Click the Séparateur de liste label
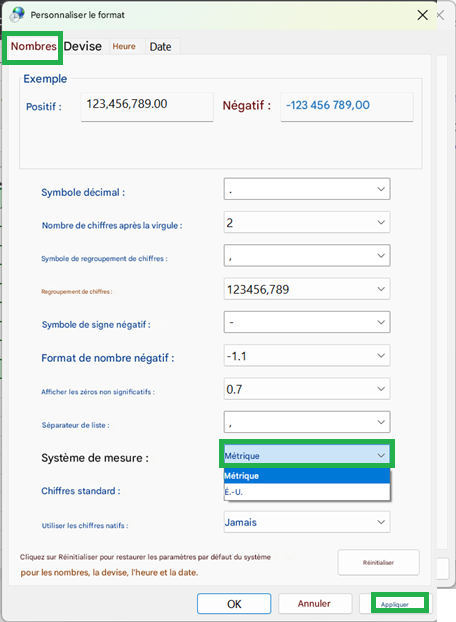 tap(75, 425)
